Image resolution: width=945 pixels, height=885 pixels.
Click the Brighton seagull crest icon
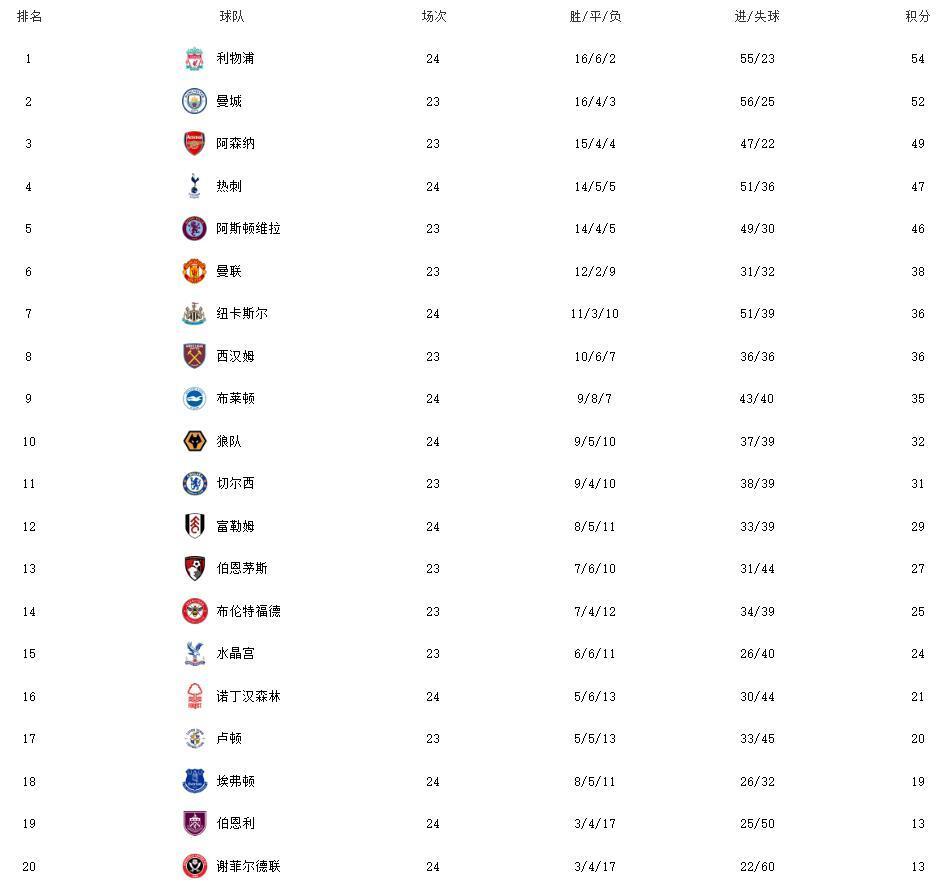pos(194,399)
